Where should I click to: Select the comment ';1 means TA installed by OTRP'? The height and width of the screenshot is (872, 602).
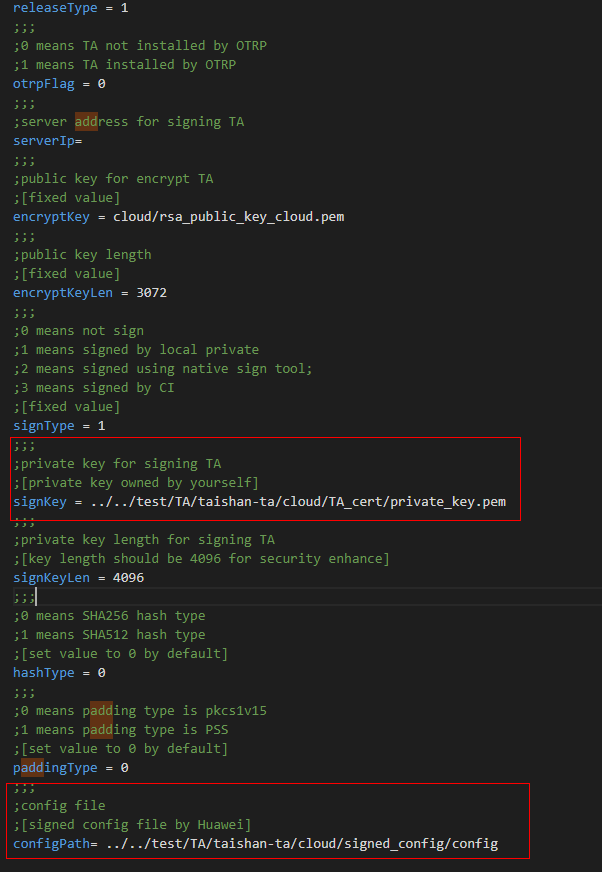[x=125, y=65]
